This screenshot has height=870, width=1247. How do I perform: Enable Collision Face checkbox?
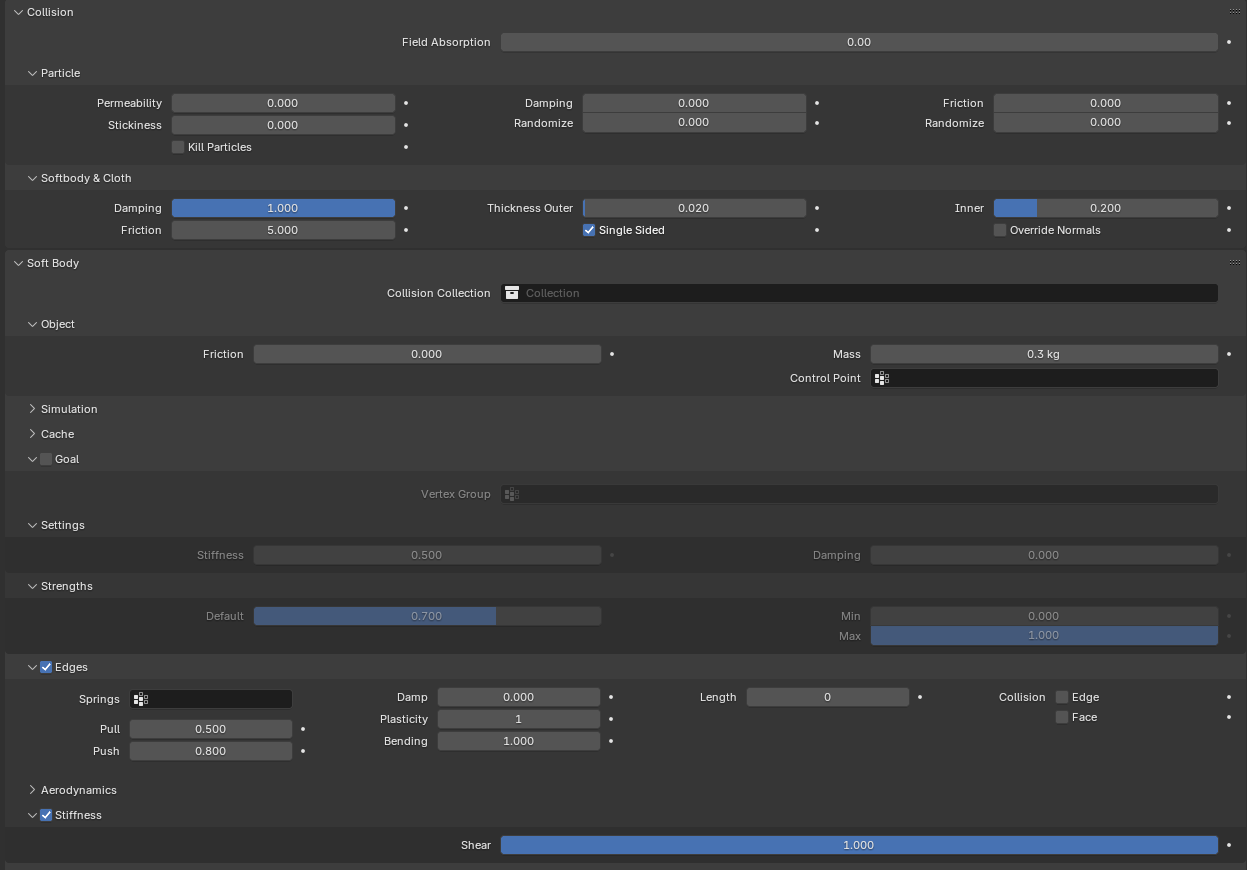1062,717
